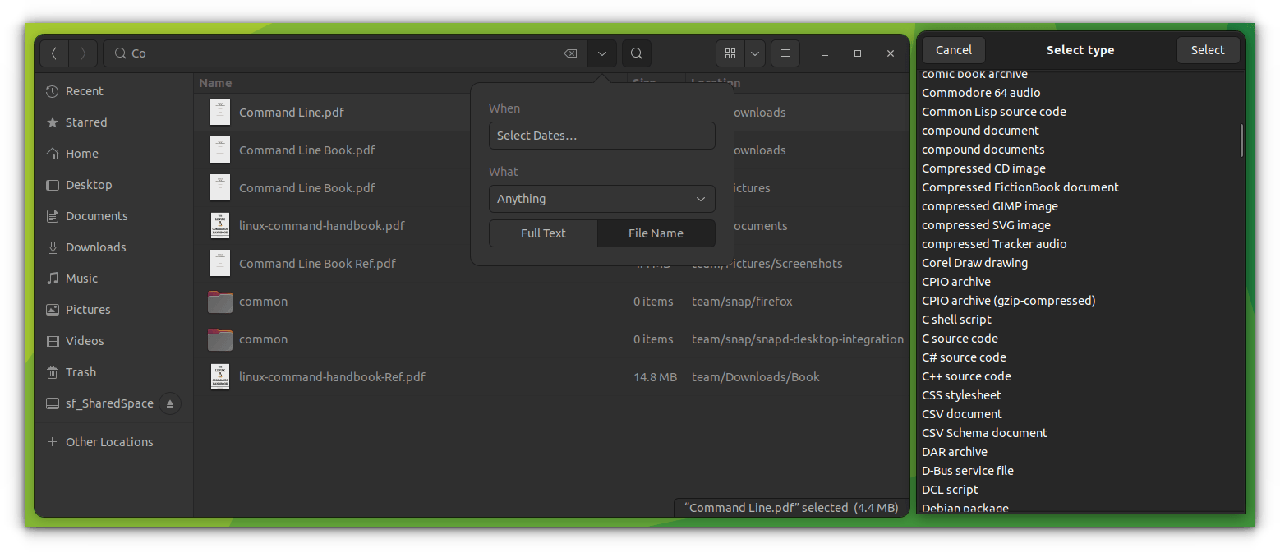Select Full Text search mode
1280x553 pixels.
pyautogui.click(x=543, y=233)
